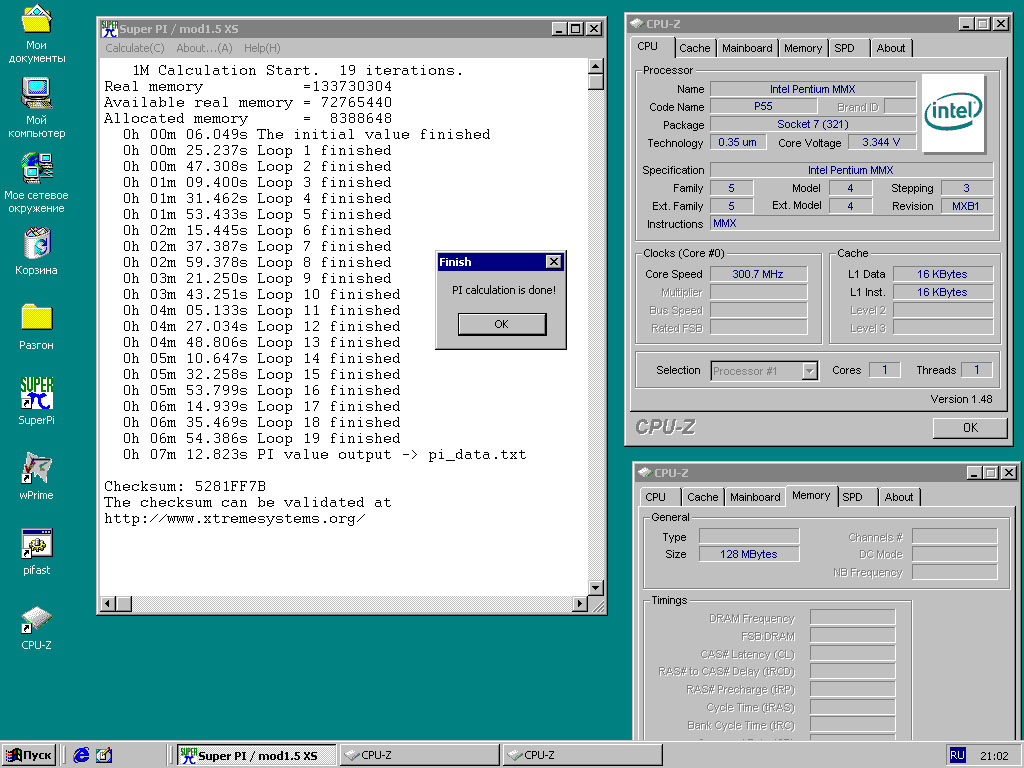Click Super PI horizontal scroll right arrow

click(579, 604)
